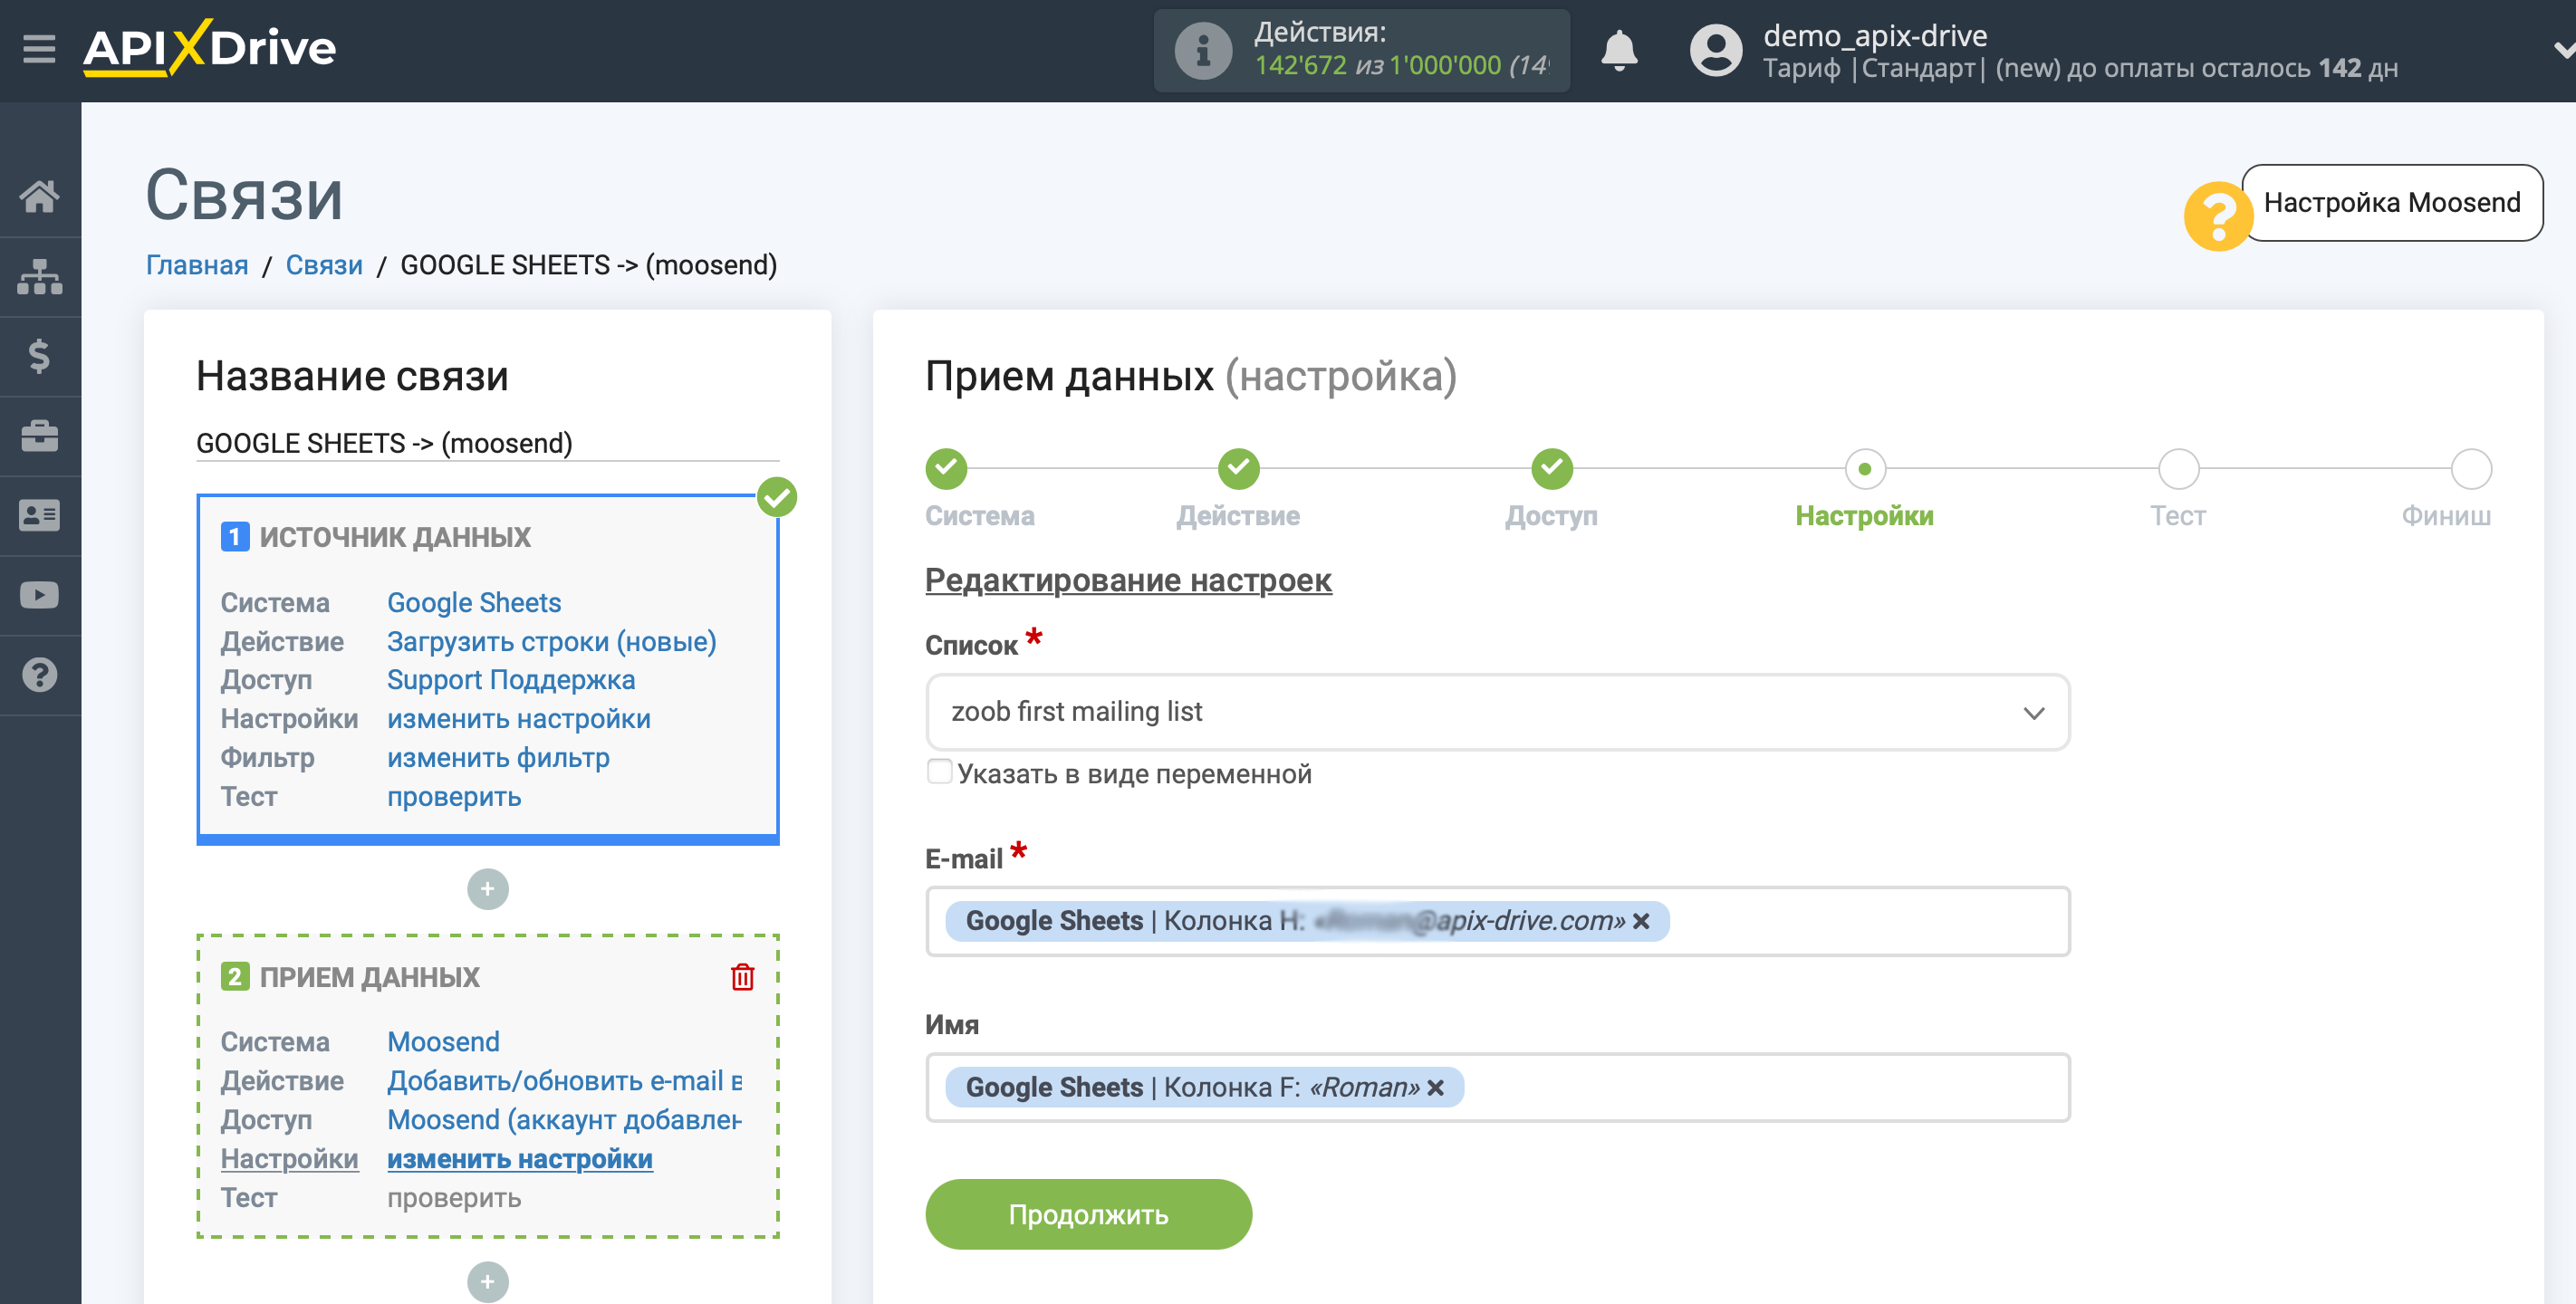Open billing dollar icon in sidebar
This screenshot has width=2576, height=1304.
pos(39,356)
